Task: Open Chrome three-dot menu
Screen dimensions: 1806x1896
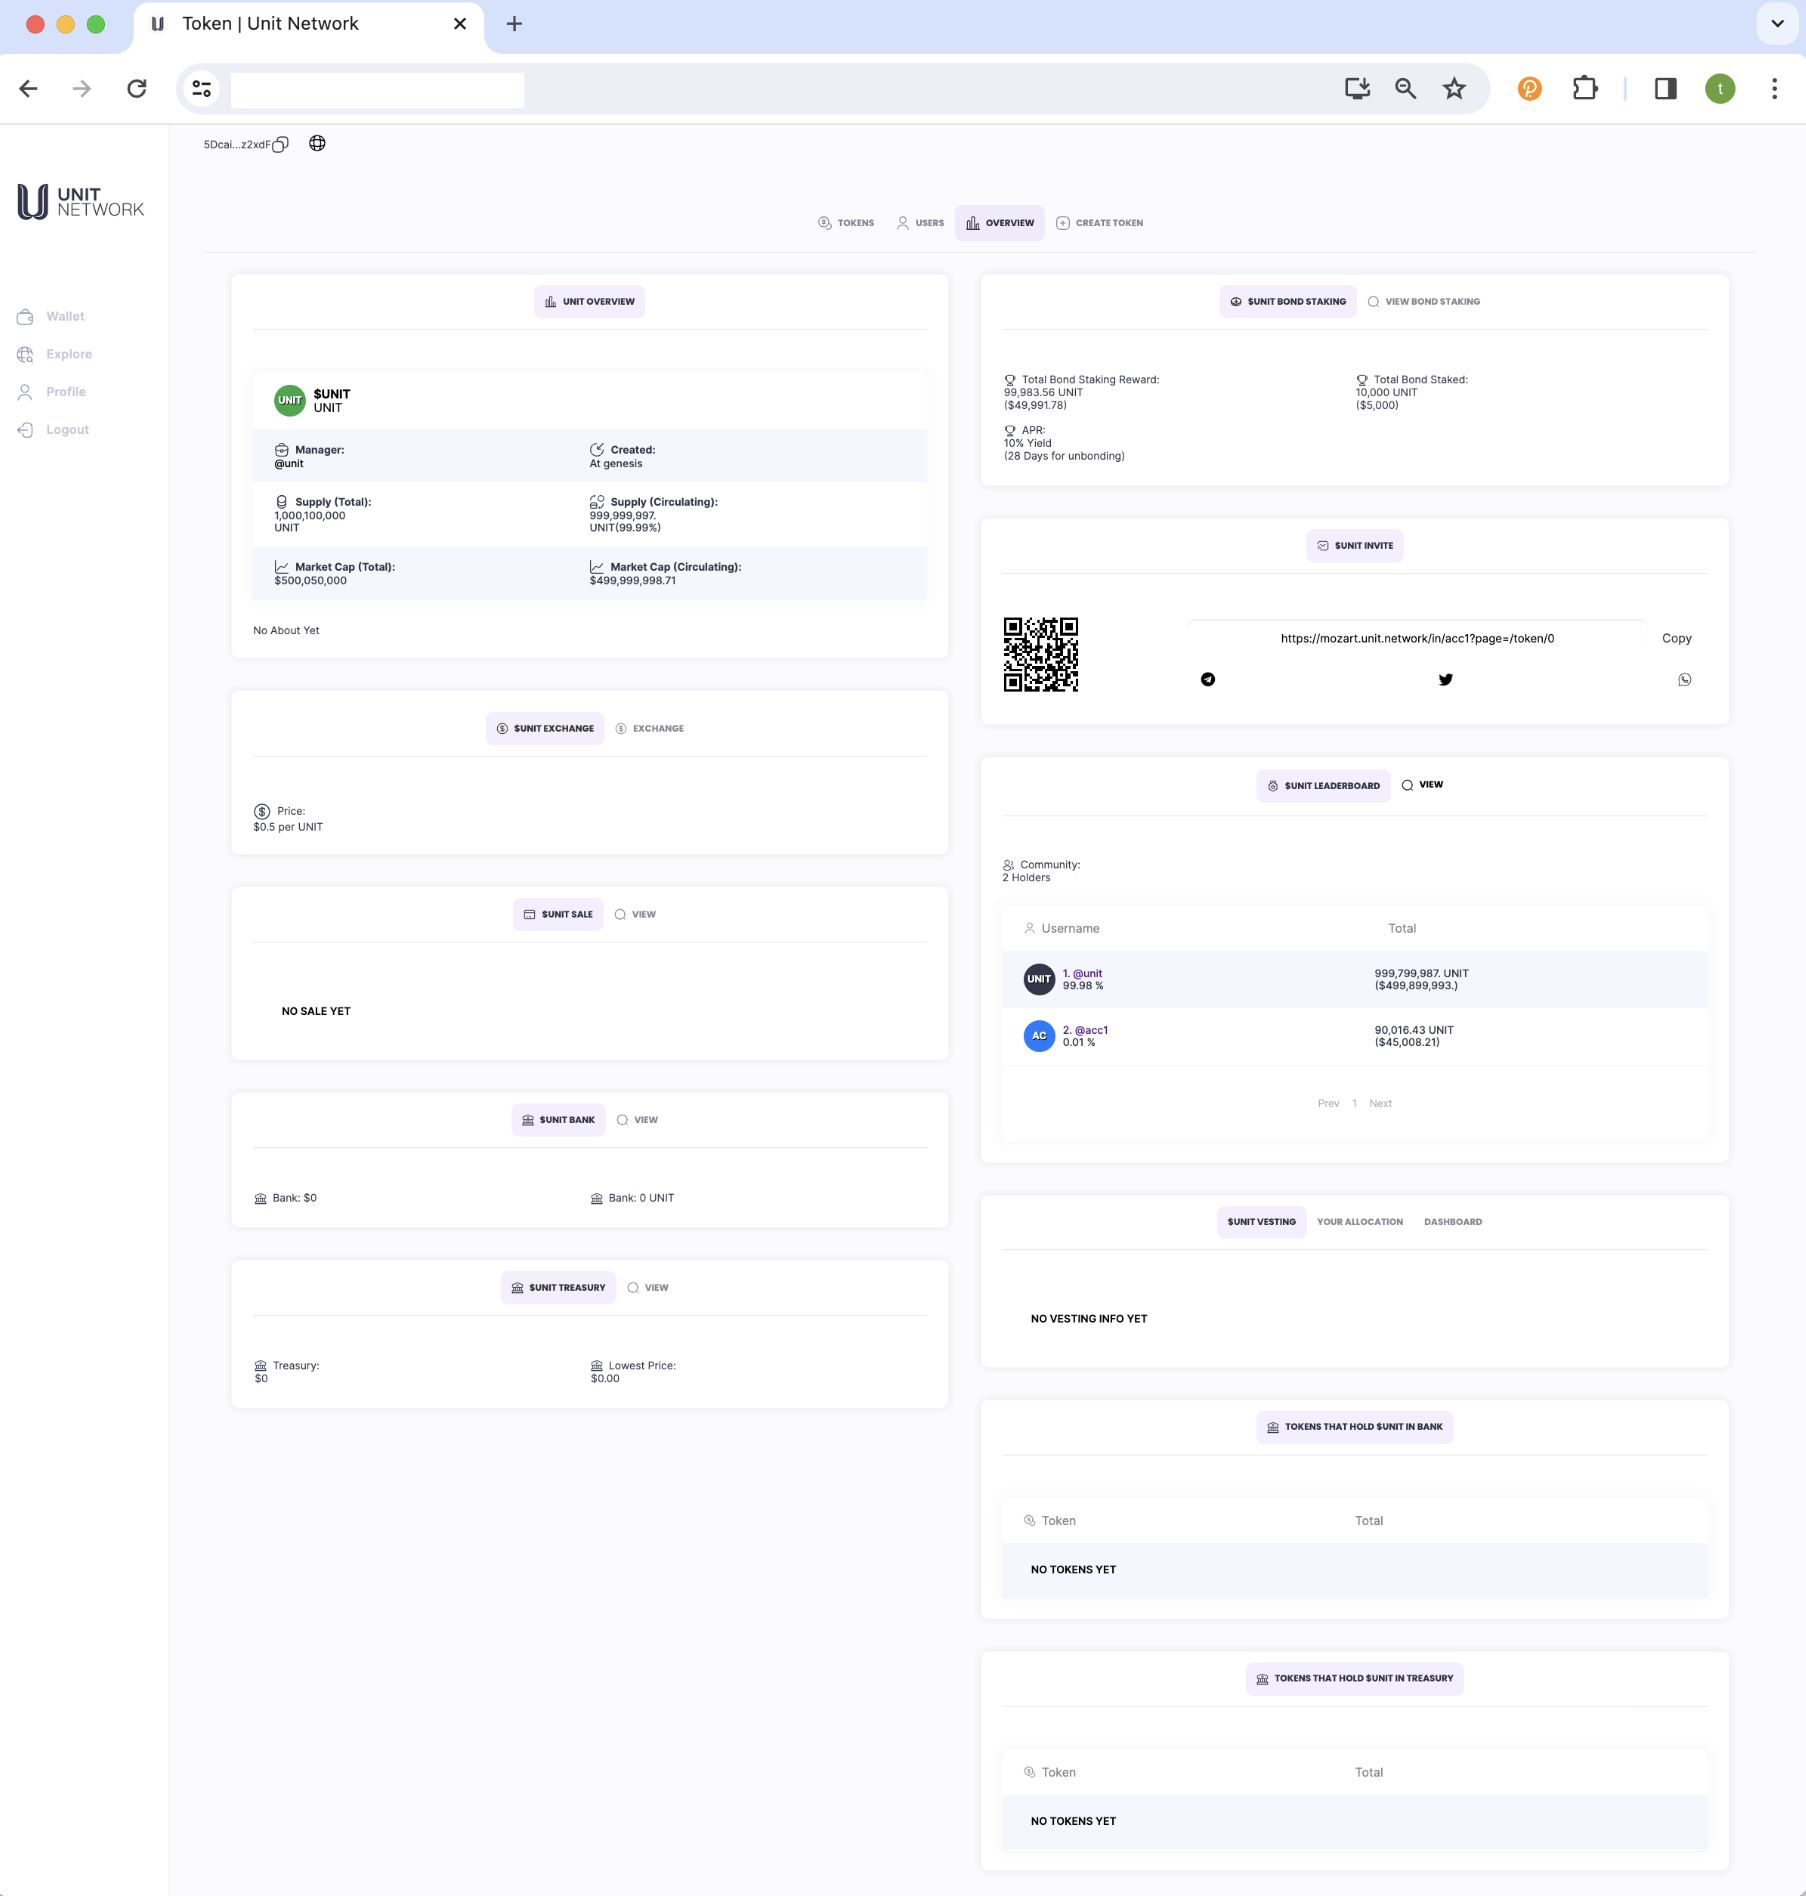Action: coord(1774,89)
